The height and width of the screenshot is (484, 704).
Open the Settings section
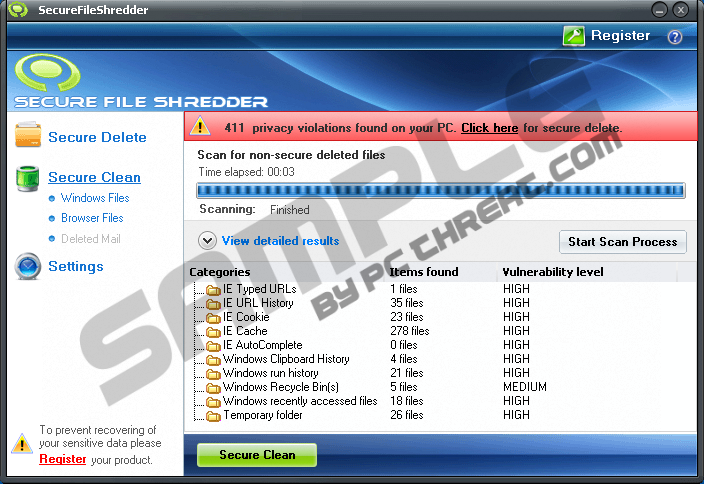(76, 266)
